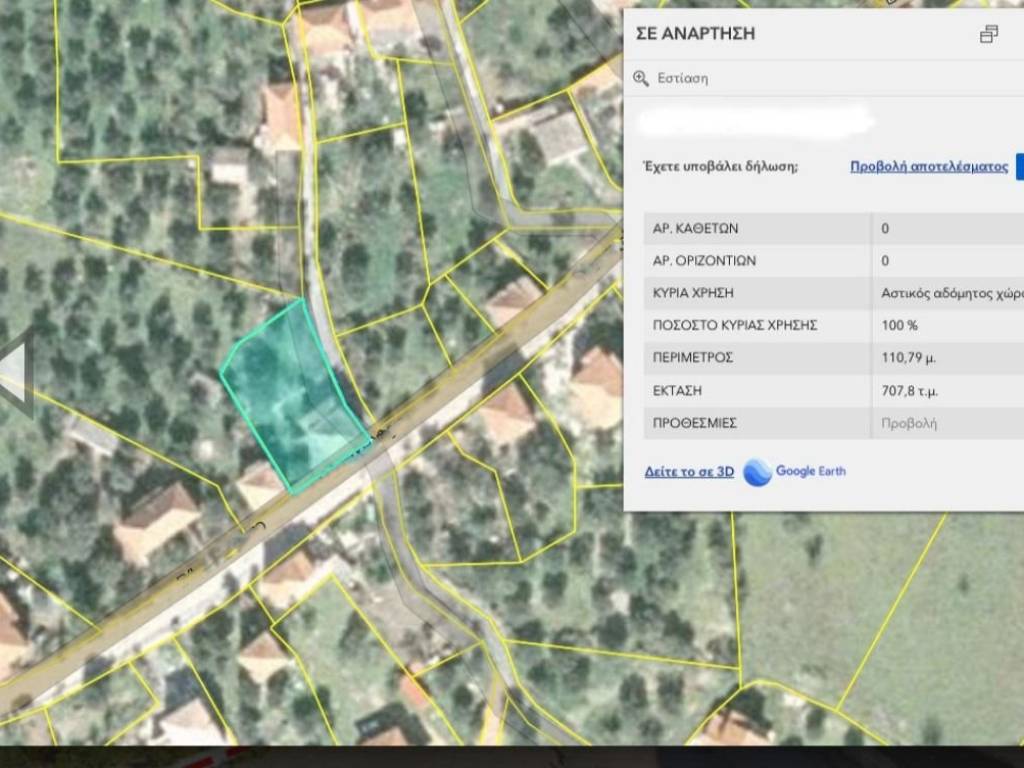Click Προβολή in the ΠΡΟΘΕΣΜΙΕΣ row
1024x768 pixels.
tap(908, 423)
